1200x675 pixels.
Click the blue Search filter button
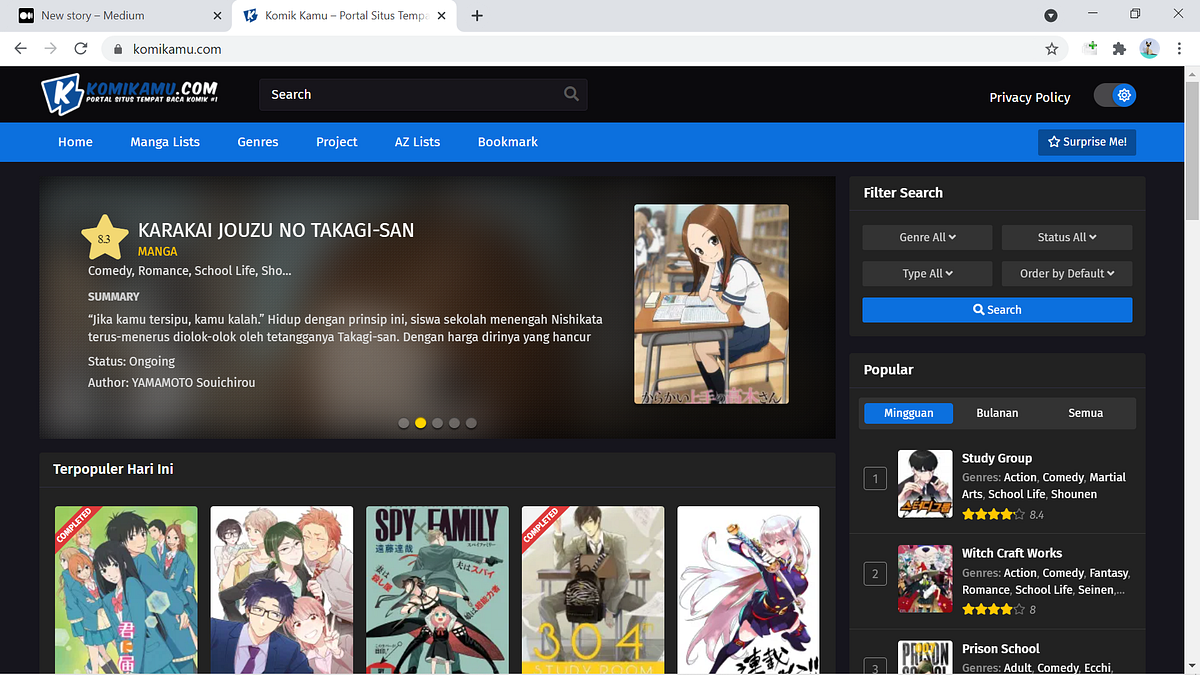tap(997, 310)
